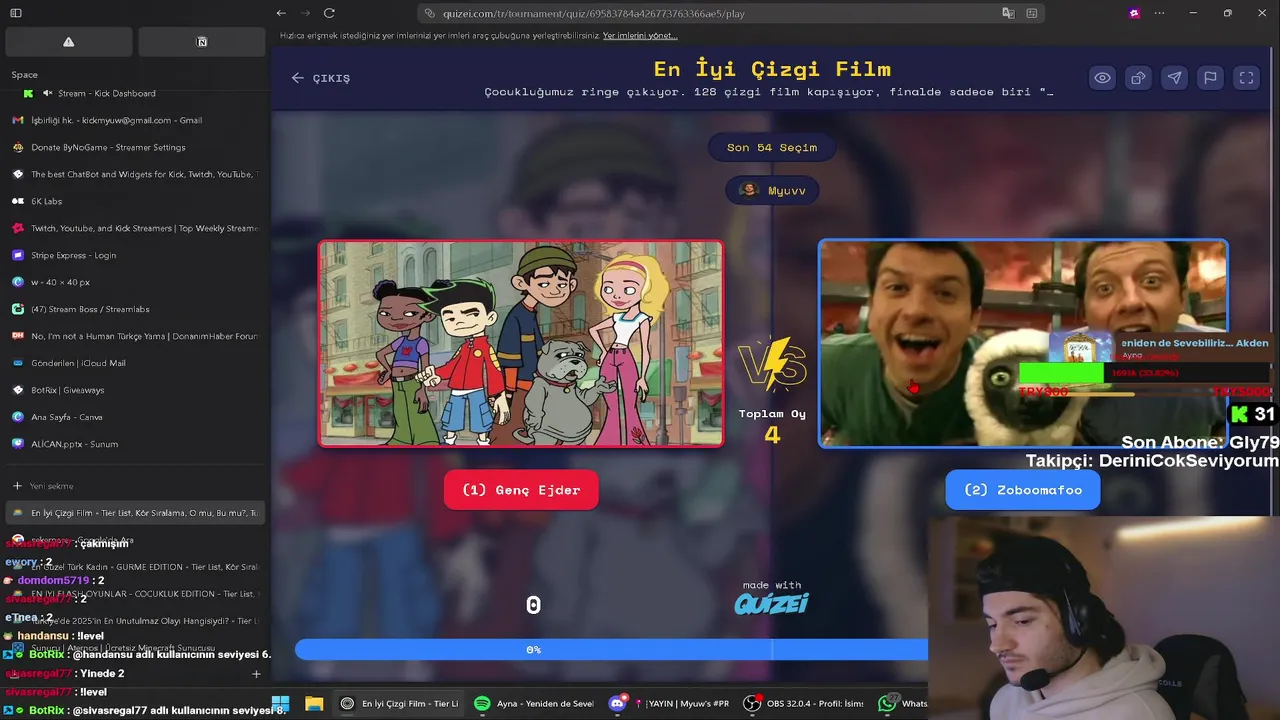This screenshot has height=720, width=1280.
Task: Click the quiz title En İyi Çizgi Film
Action: pyautogui.click(x=772, y=69)
